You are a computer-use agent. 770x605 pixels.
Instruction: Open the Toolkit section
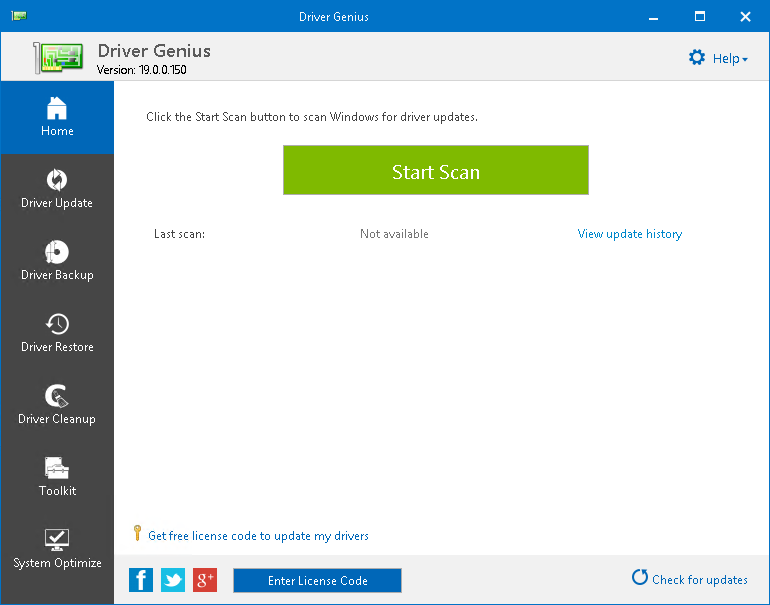click(x=57, y=478)
